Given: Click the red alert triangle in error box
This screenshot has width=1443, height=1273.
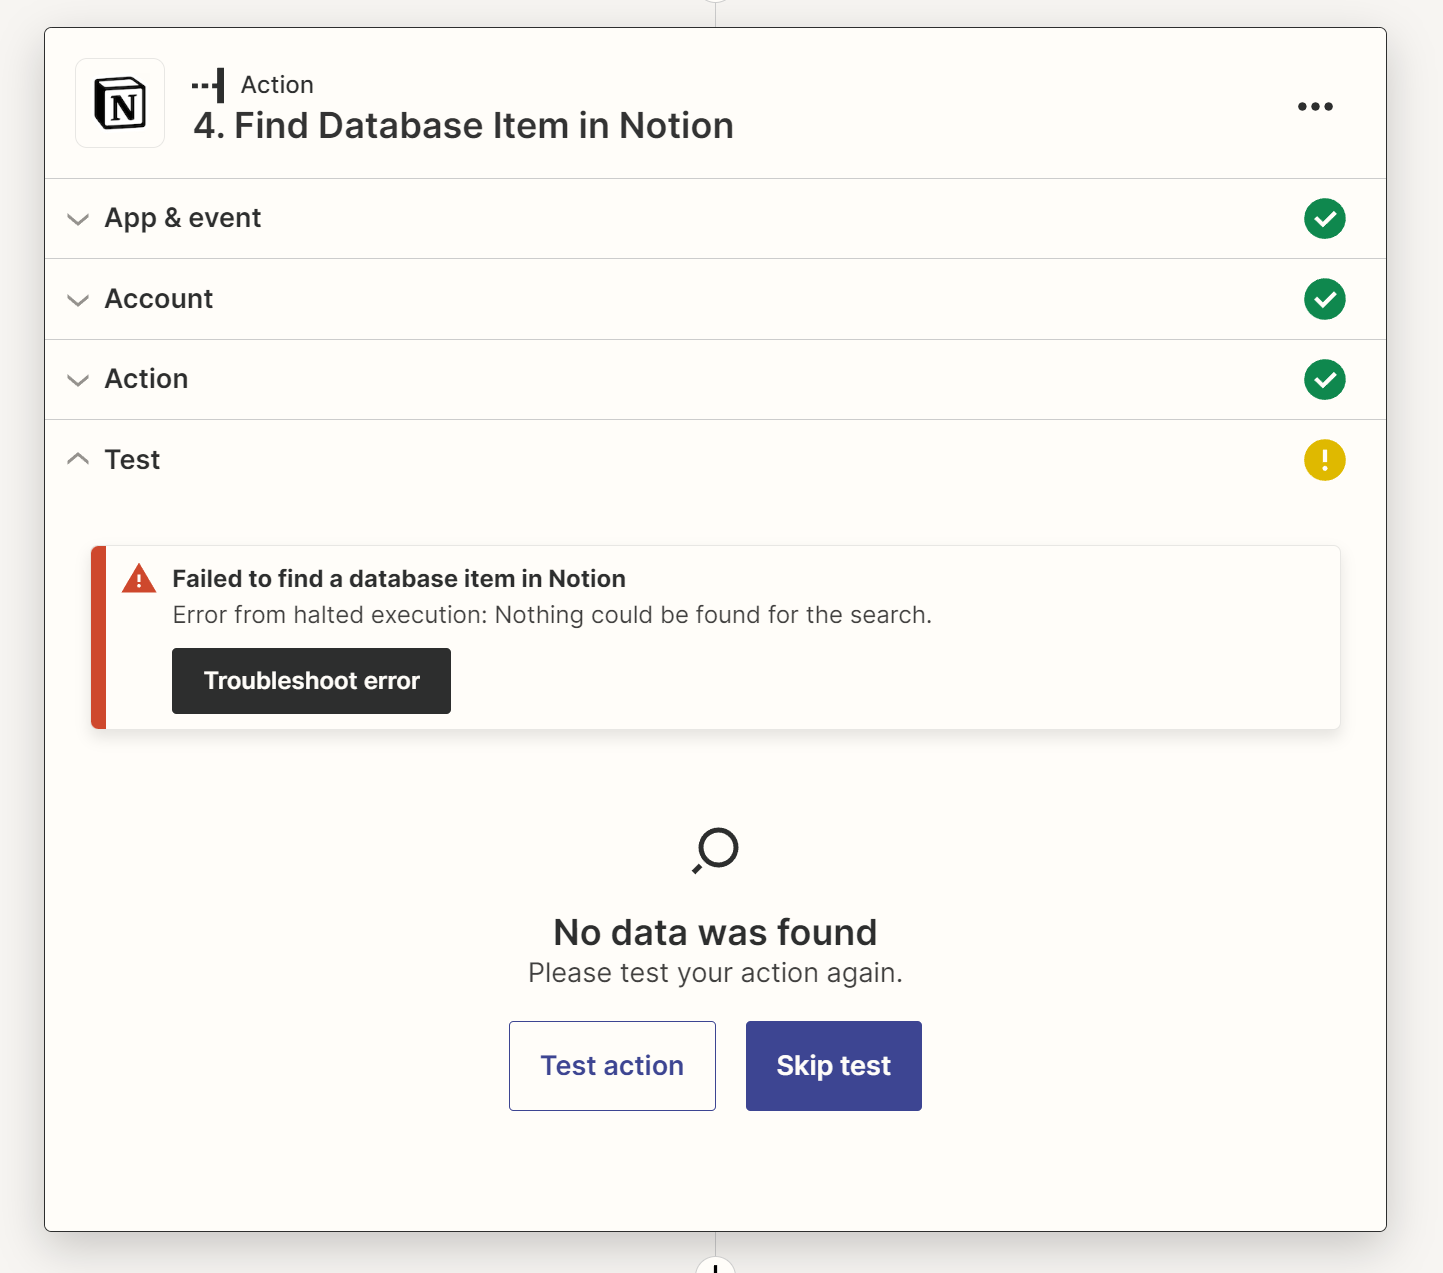Looking at the screenshot, I should point(139,579).
